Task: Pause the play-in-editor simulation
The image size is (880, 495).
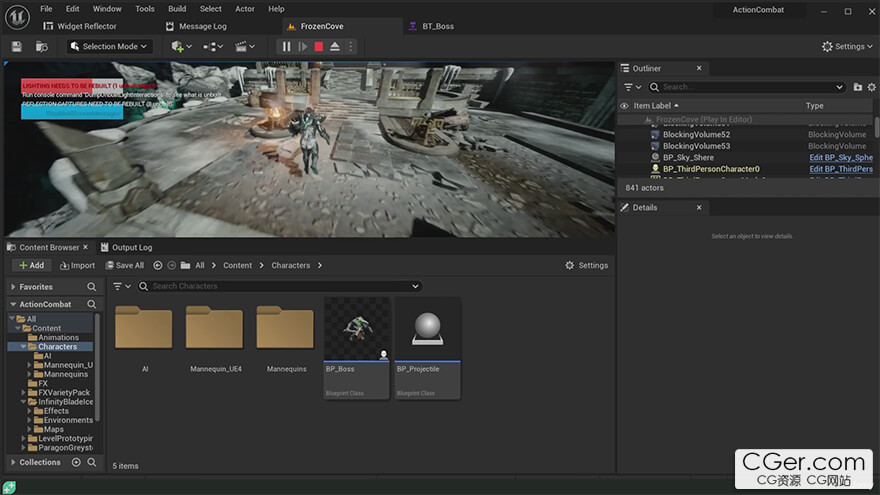Action: click(286, 47)
